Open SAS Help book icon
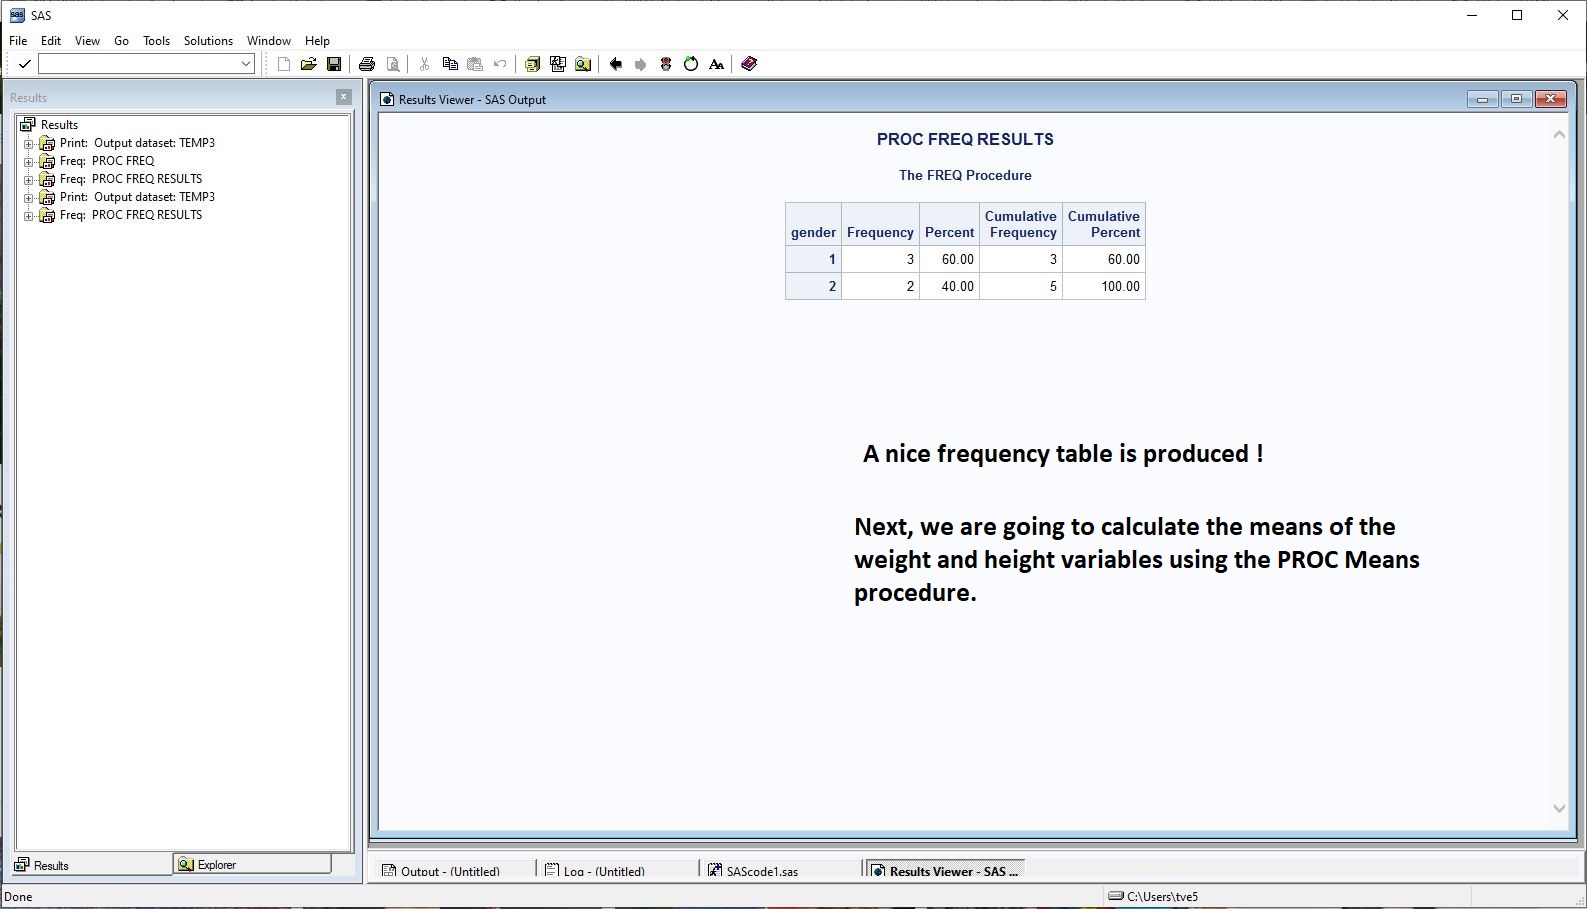Screen dimensions: 1587x909 click(749, 64)
